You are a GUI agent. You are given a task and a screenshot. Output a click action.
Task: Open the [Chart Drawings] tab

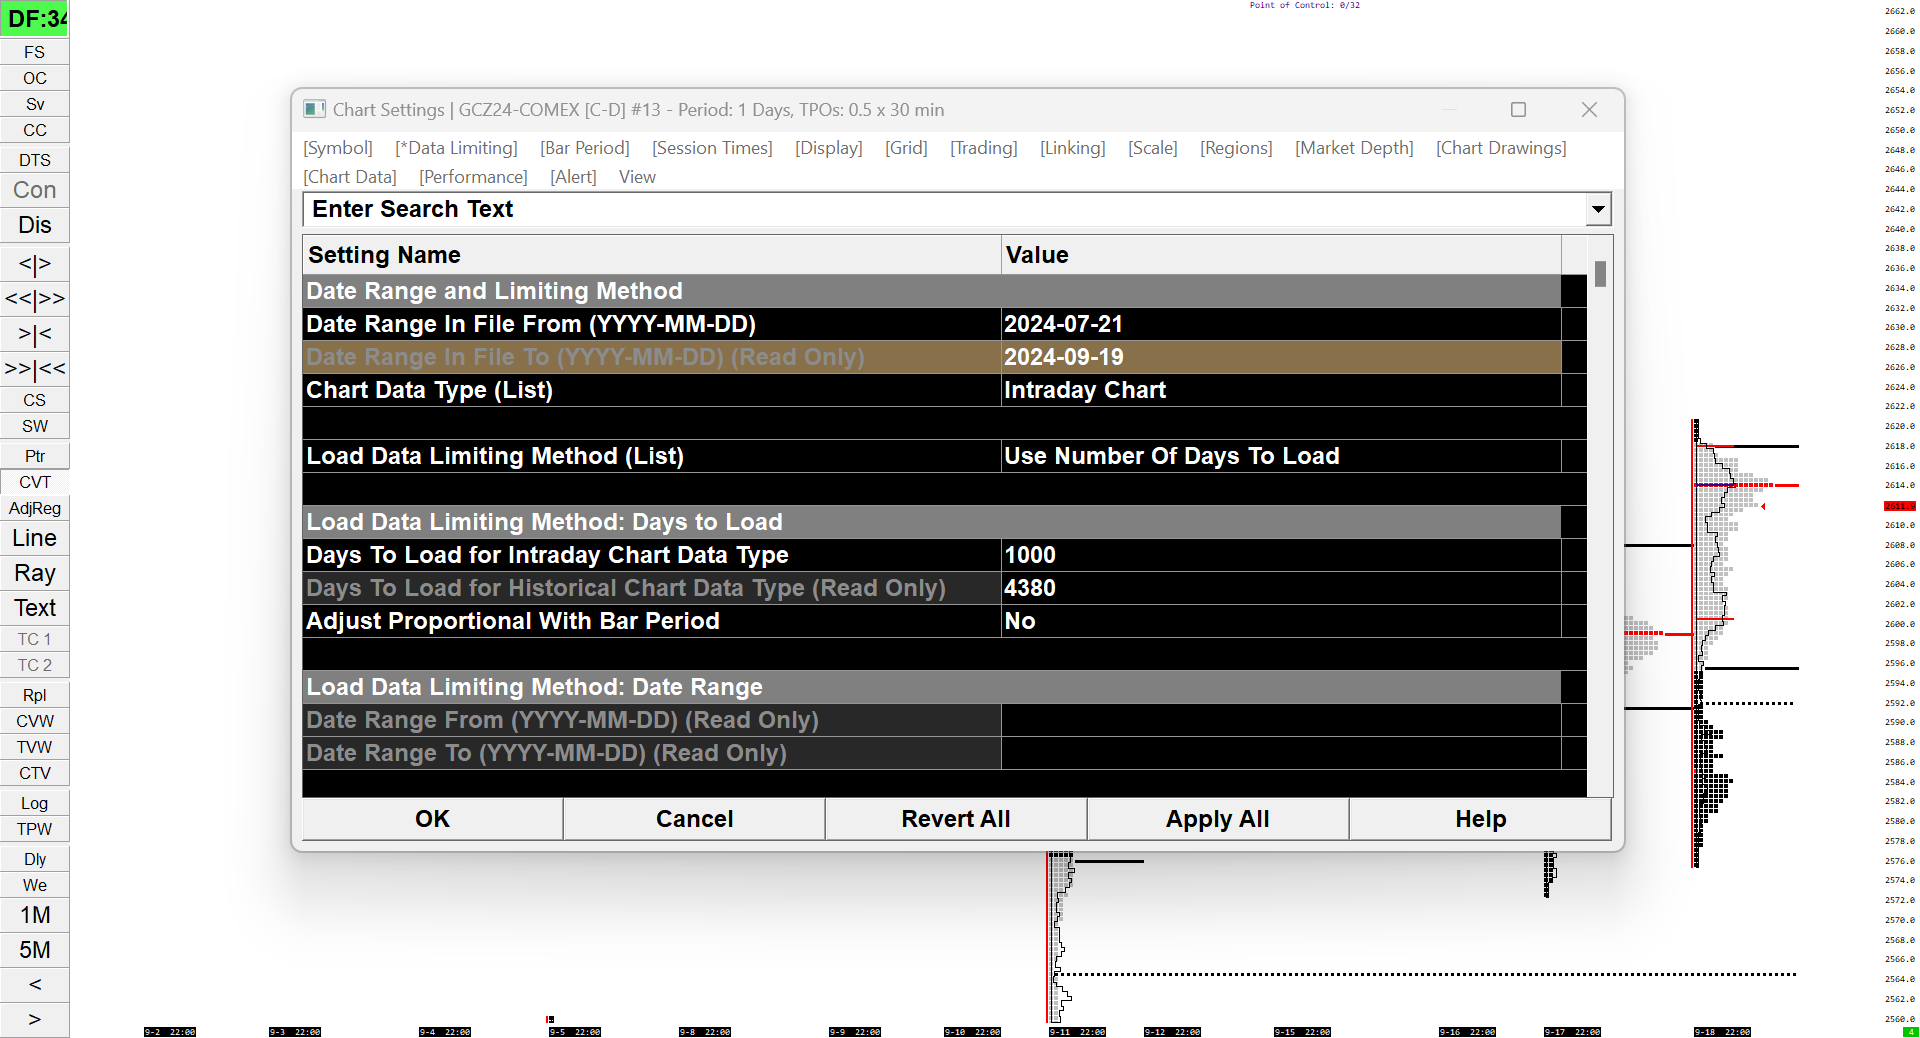pyautogui.click(x=1501, y=148)
